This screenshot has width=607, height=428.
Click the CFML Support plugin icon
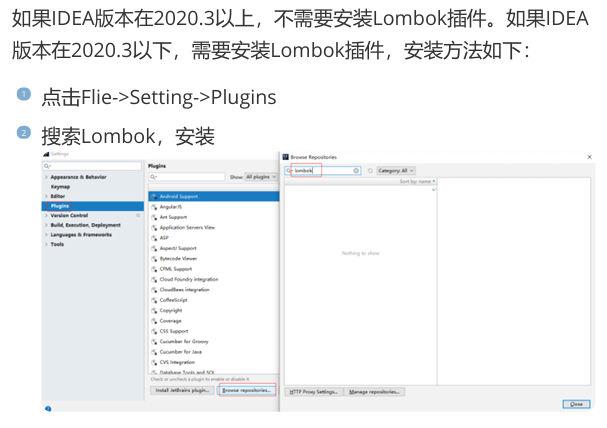[x=154, y=269]
